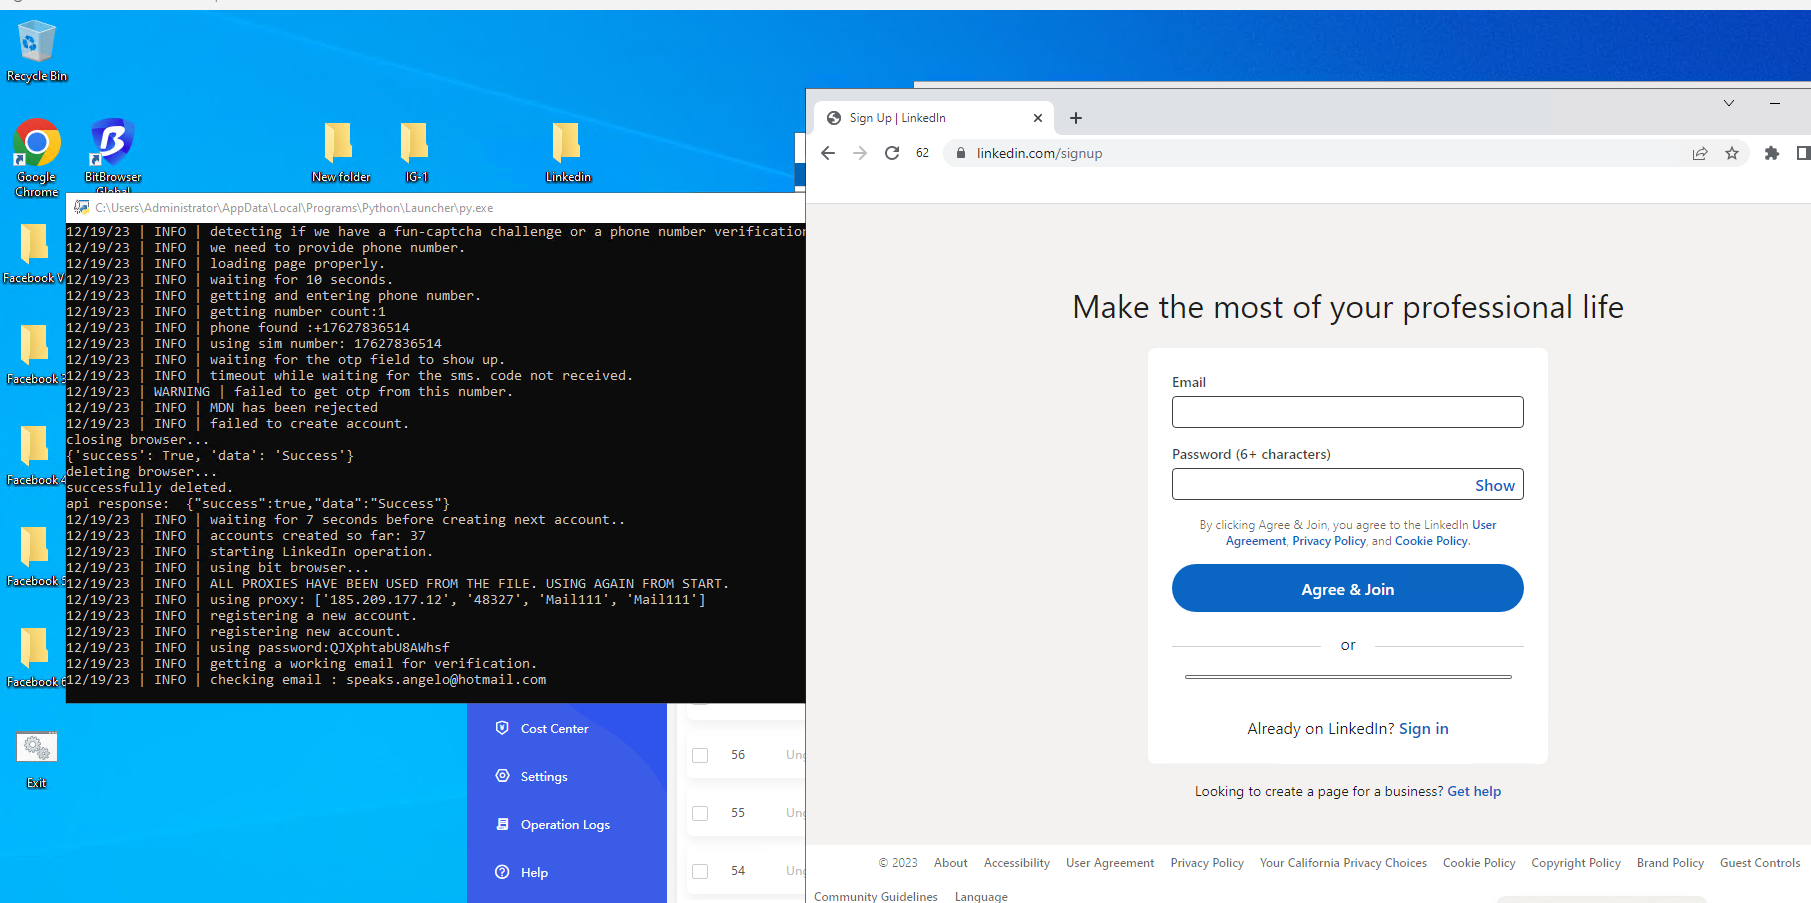Select the Linkedin folder on the desktop
The image size is (1811, 903).
(x=567, y=153)
